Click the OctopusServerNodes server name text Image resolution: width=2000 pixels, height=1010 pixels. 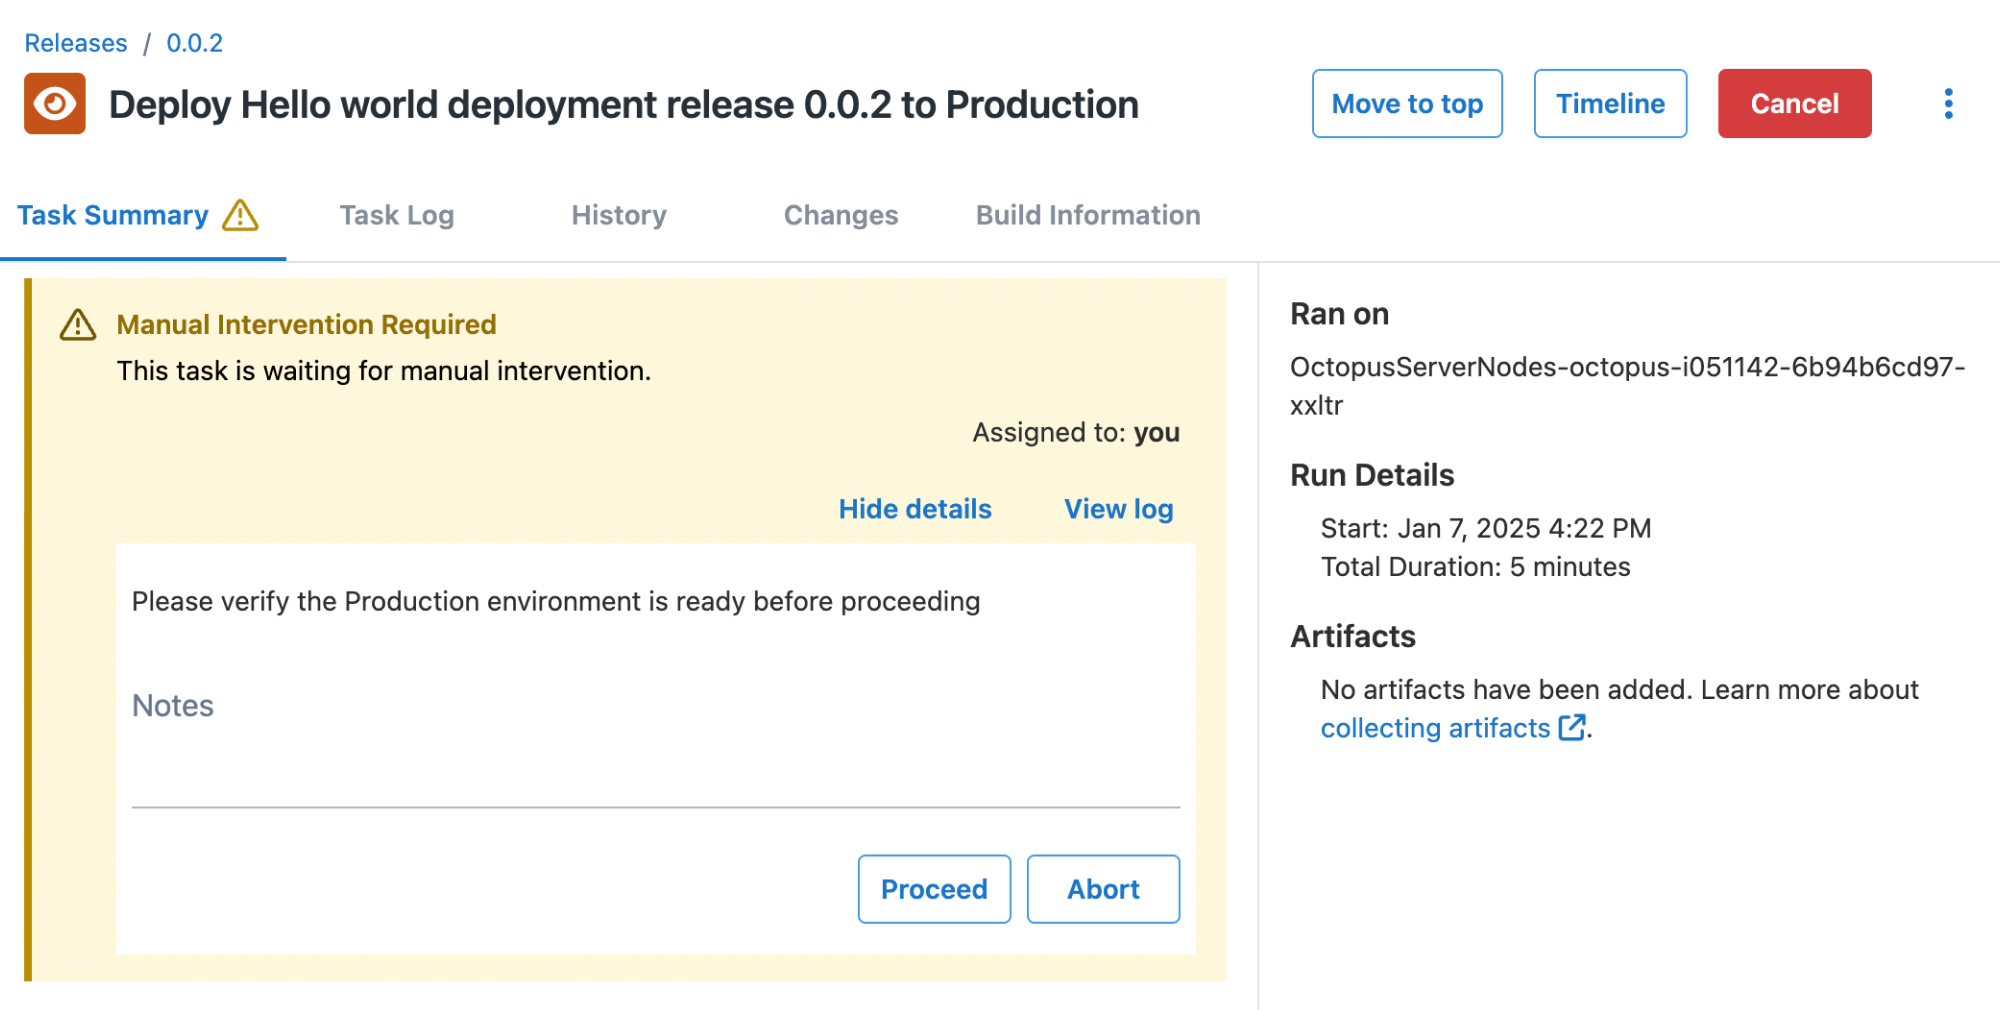click(x=1627, y=386)
